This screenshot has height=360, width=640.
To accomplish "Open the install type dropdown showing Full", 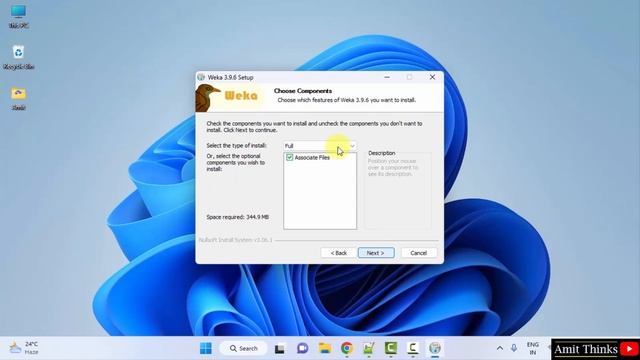I will 320,146.
